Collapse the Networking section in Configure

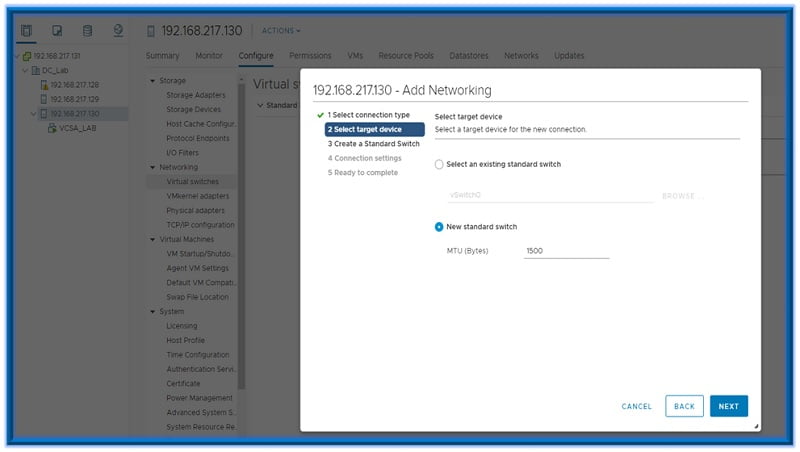(x=153, y=167)
